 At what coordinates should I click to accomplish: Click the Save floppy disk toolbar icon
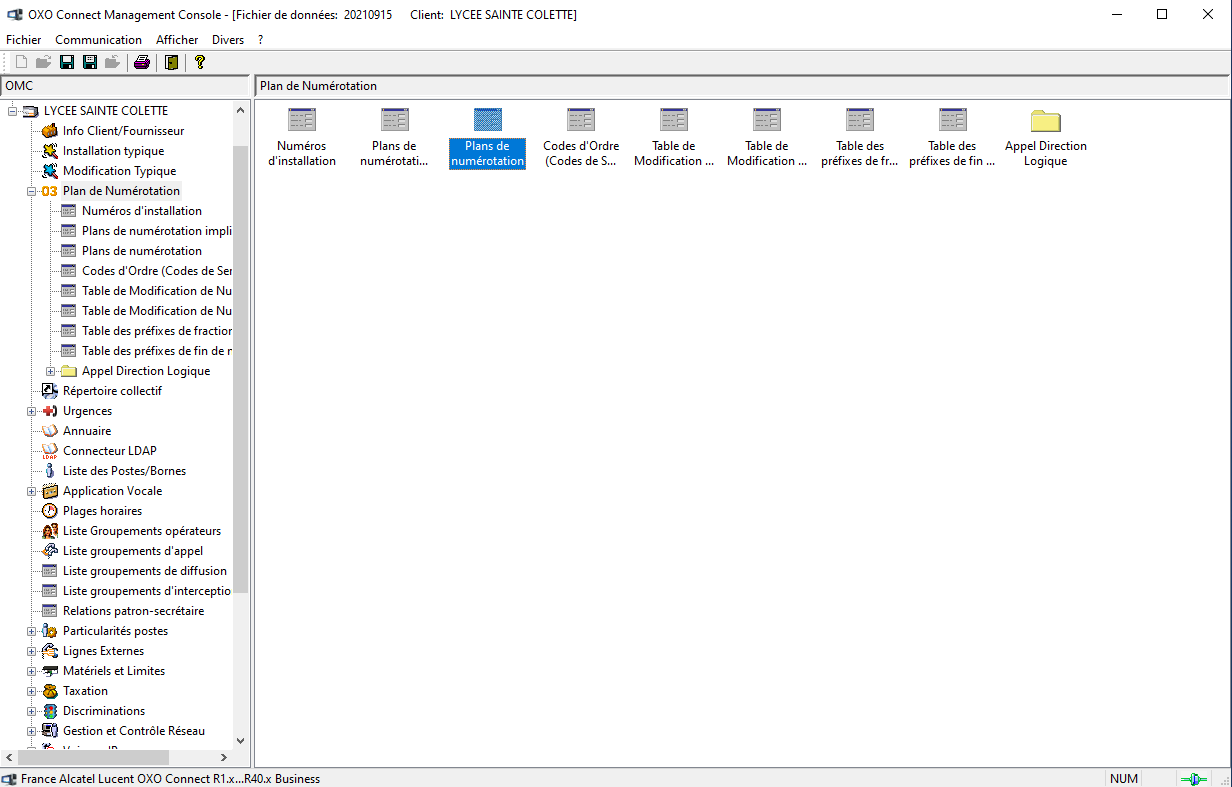click(67, 63)
